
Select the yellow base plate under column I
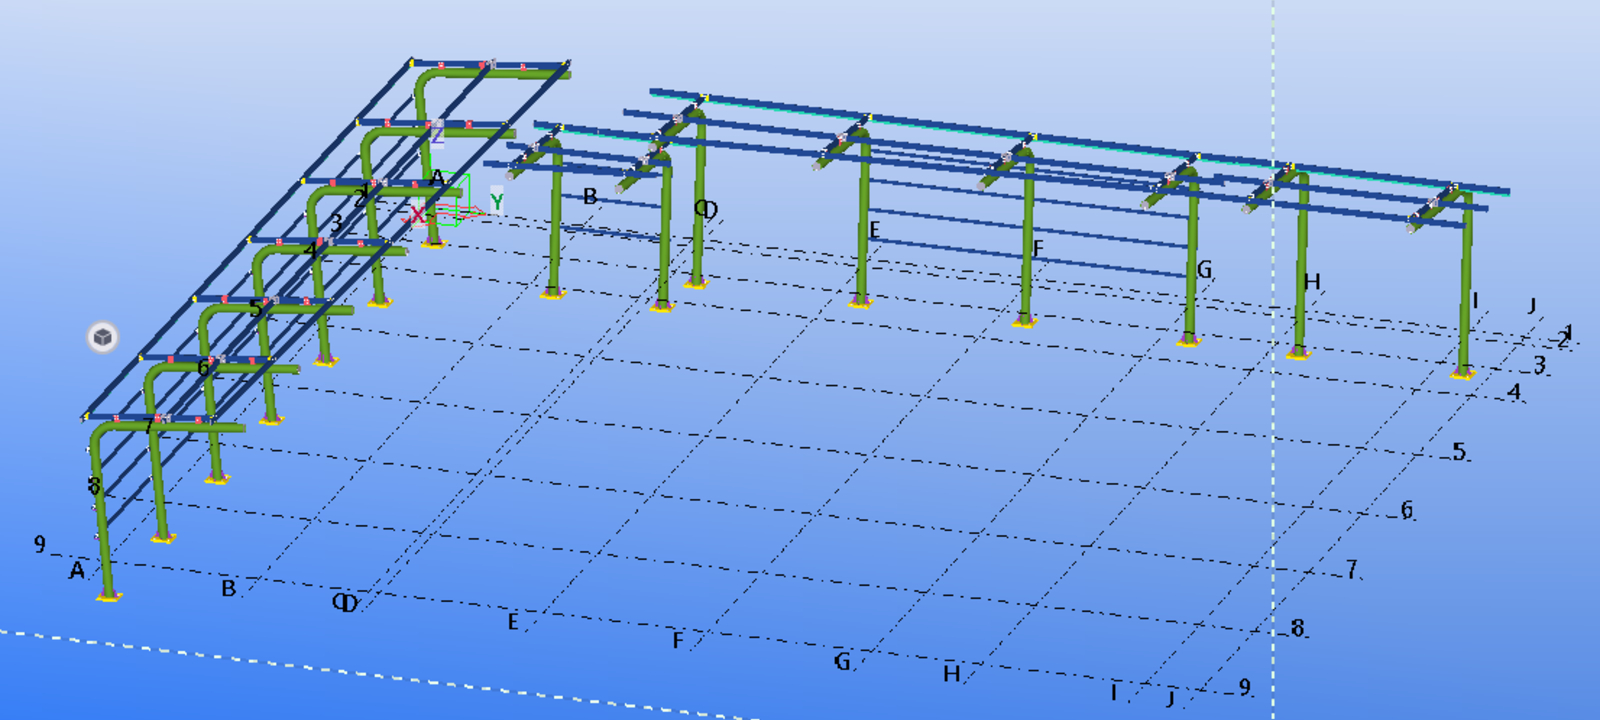click(x=1463, y=373)
